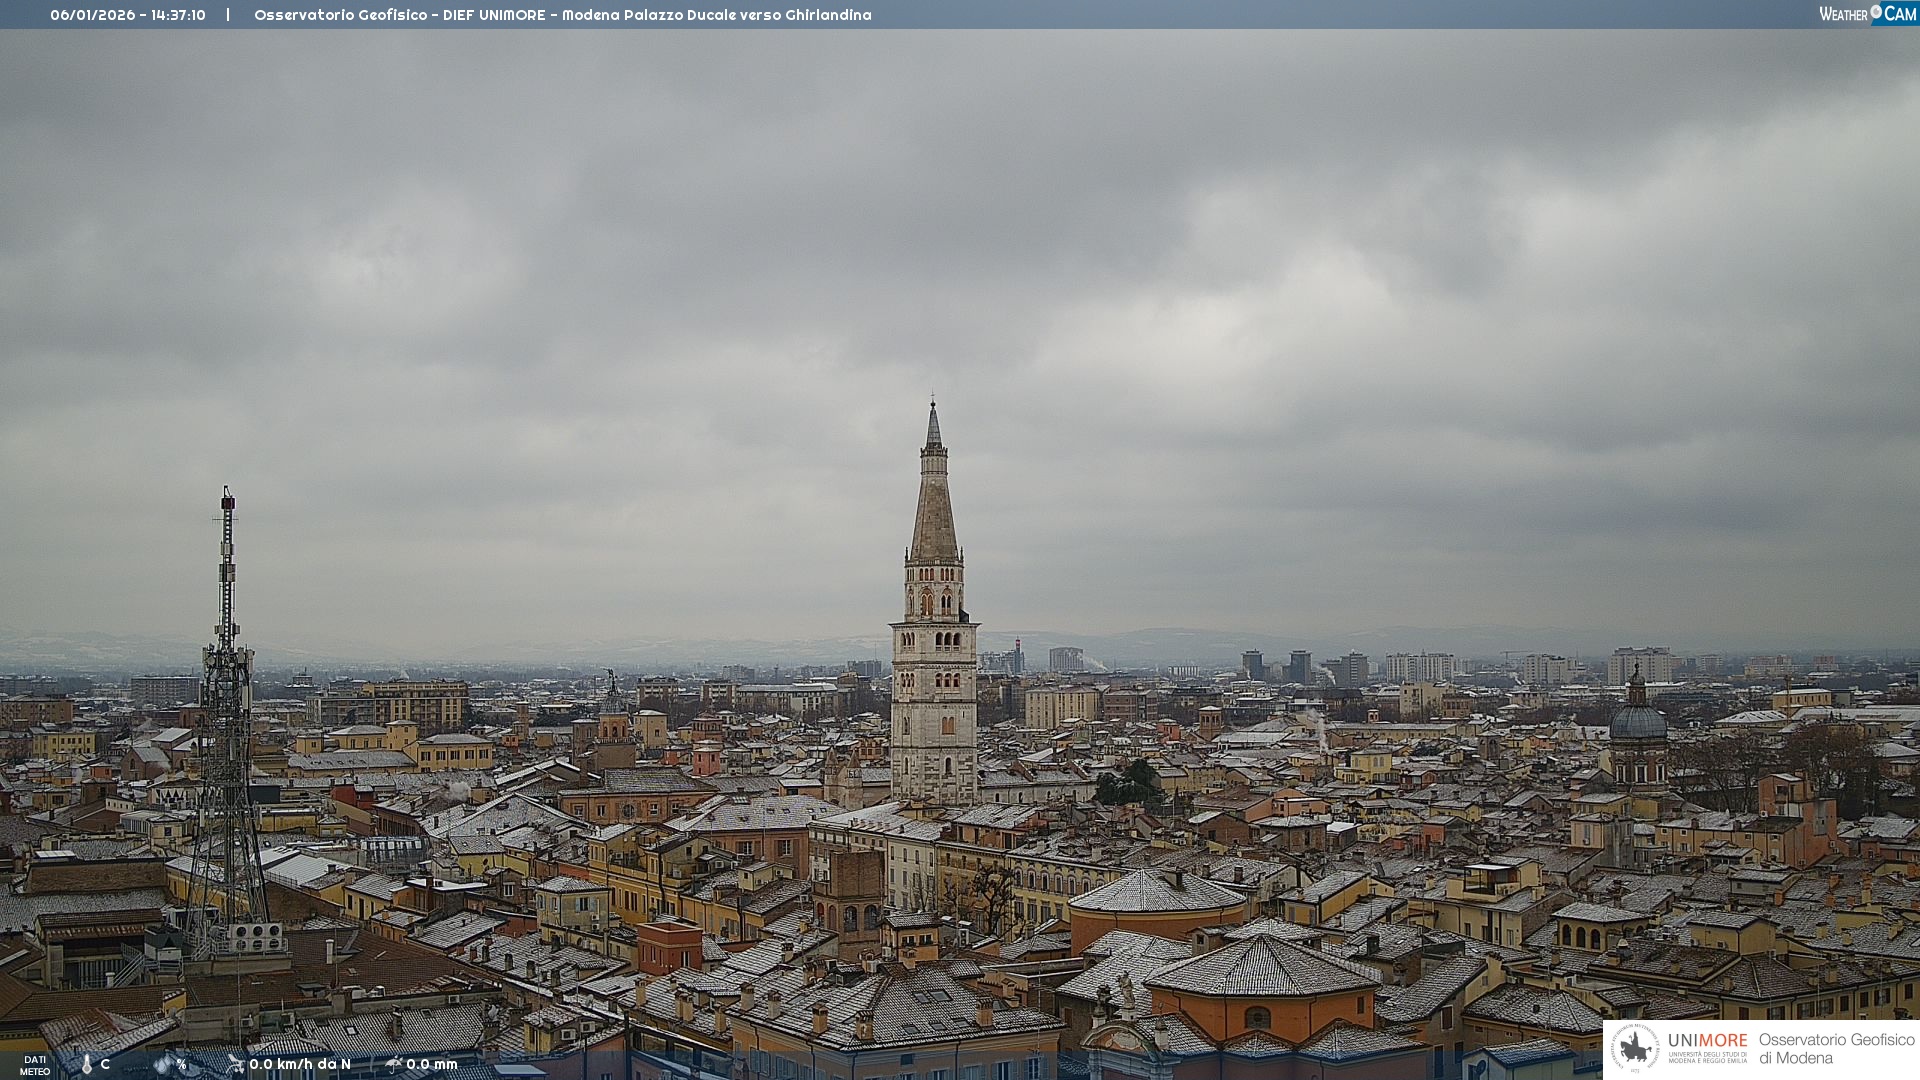Click the WeatherCam CAM blue badge
Viewport: 1920px width, 1080px height.
click(1900, 14)
